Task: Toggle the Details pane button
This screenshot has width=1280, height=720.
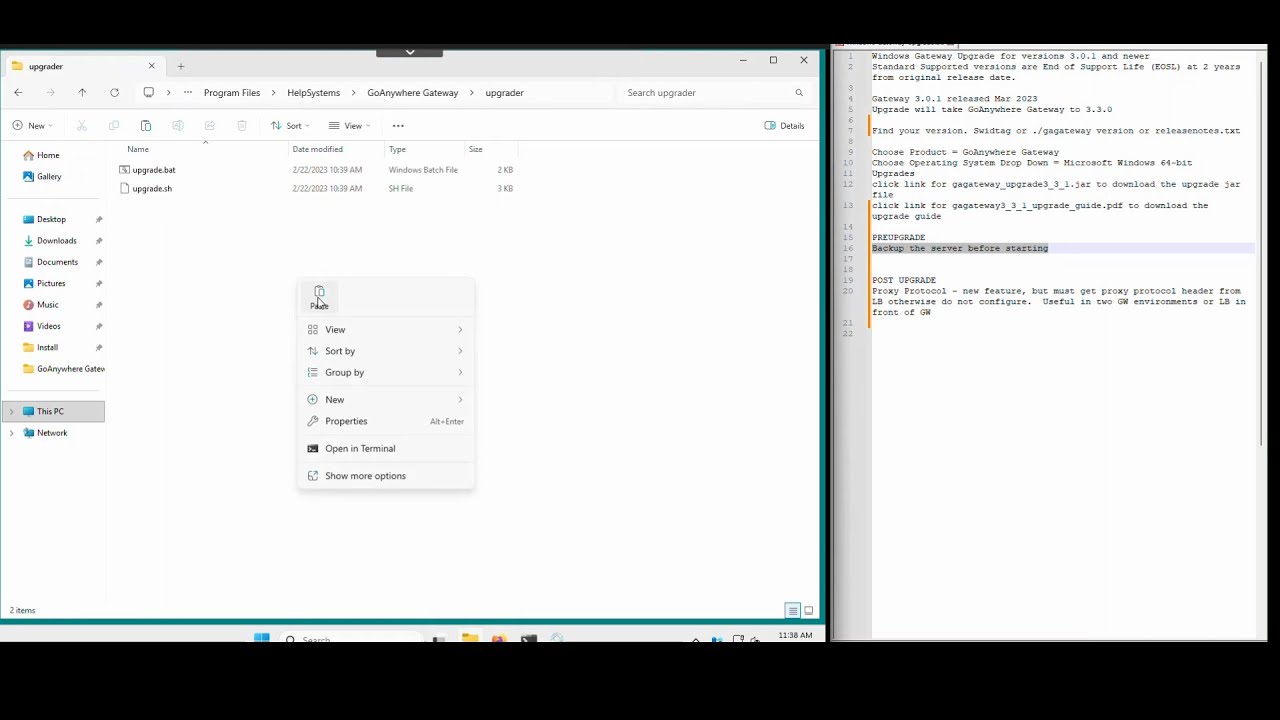Action: [785, 126]
